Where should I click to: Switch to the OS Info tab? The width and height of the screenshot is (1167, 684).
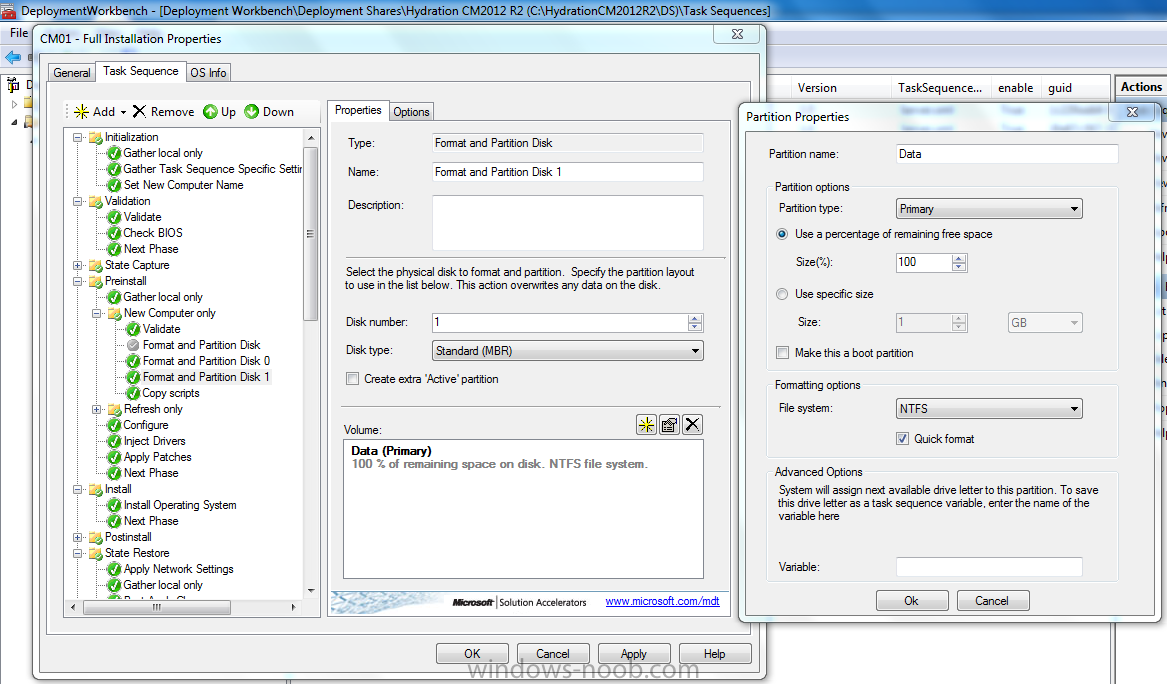pyautogui.click(x=208, y=73)
